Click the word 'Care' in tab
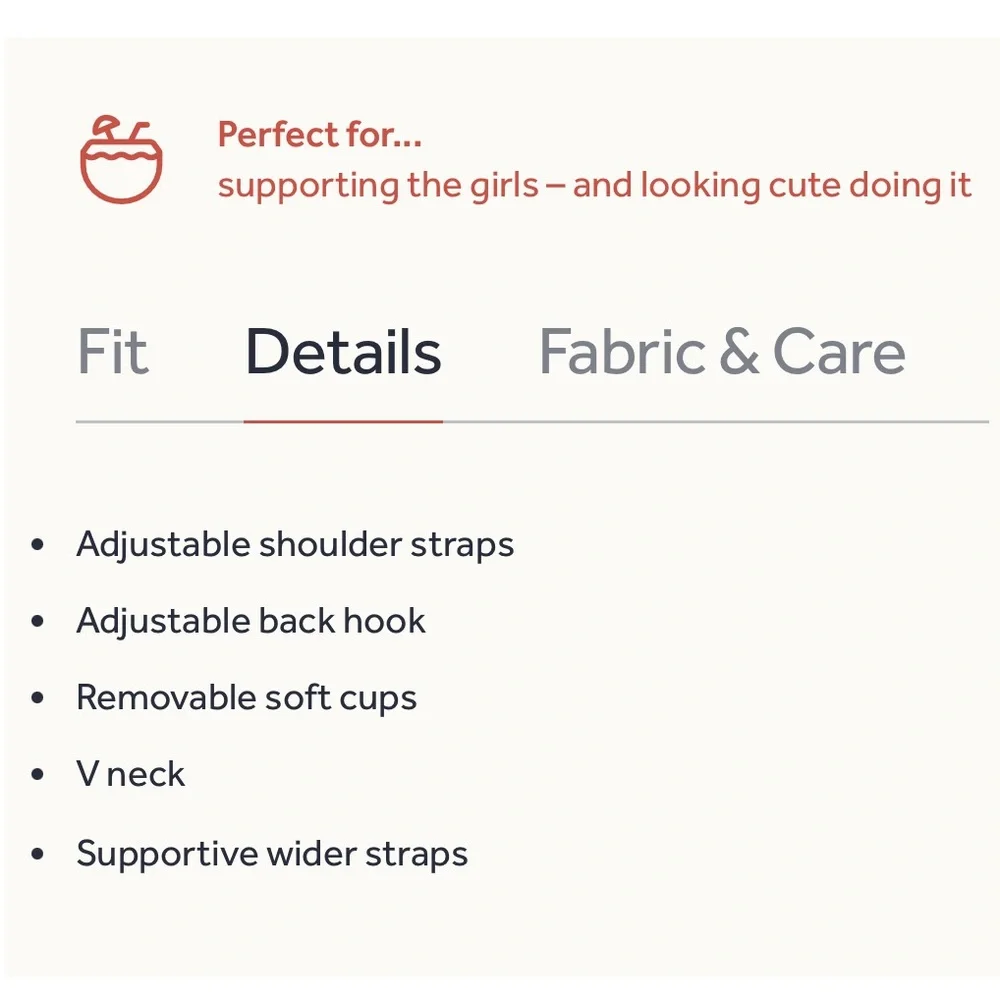Screen dimensions: 1000x1000 (839, 351)
